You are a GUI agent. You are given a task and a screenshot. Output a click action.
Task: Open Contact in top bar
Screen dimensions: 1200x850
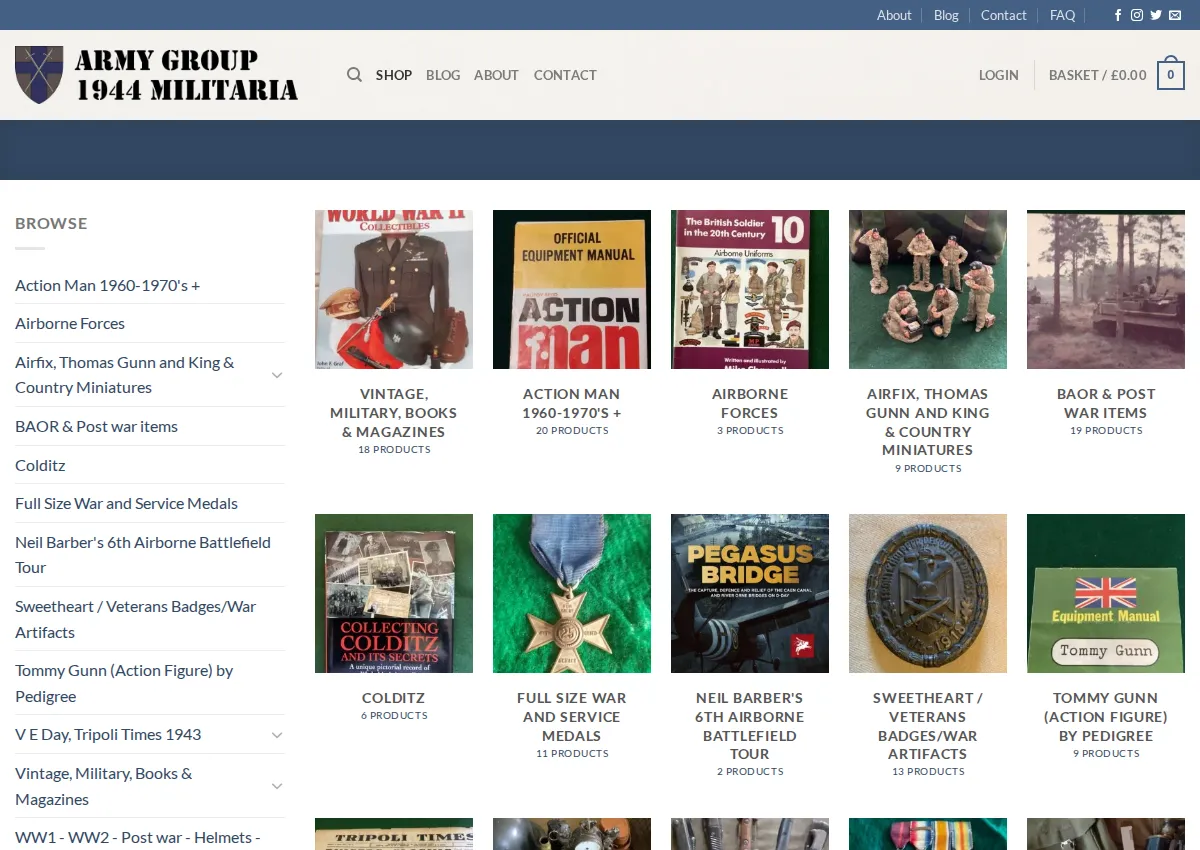1003,15
